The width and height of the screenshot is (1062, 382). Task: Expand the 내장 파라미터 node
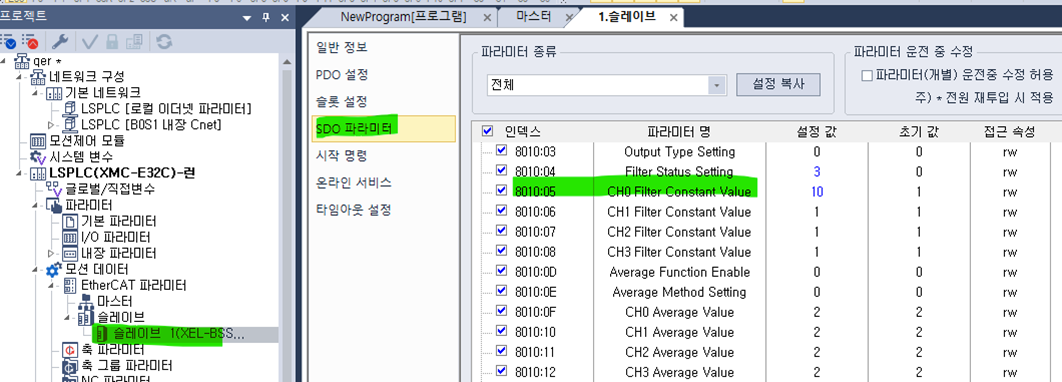[50, 253]
